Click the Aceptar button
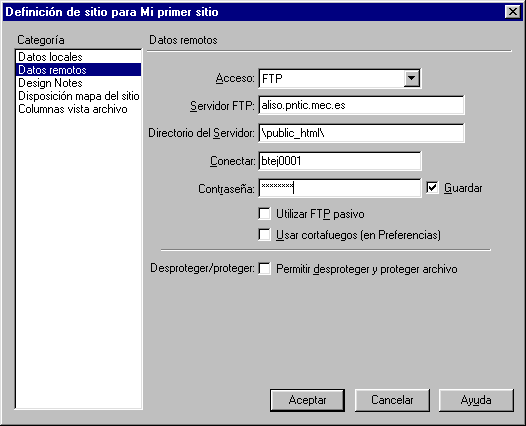This screenshot has width=526, height=426. [307, 400]
